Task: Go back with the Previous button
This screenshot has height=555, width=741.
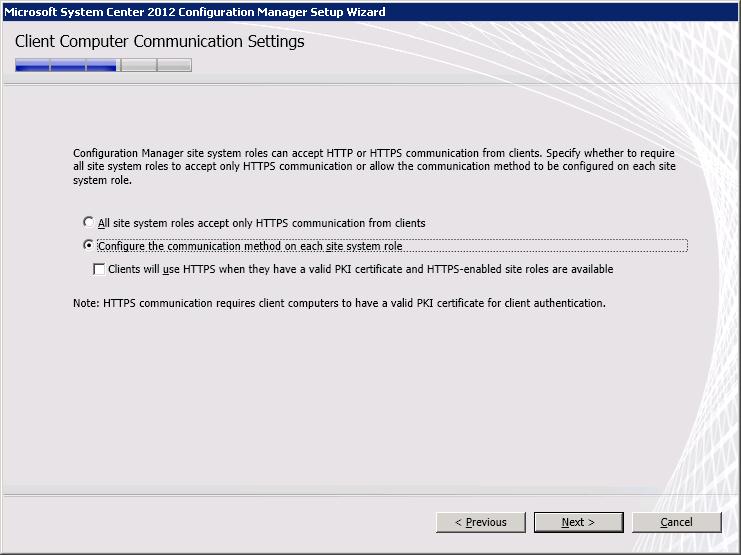Action: (481, 522)
